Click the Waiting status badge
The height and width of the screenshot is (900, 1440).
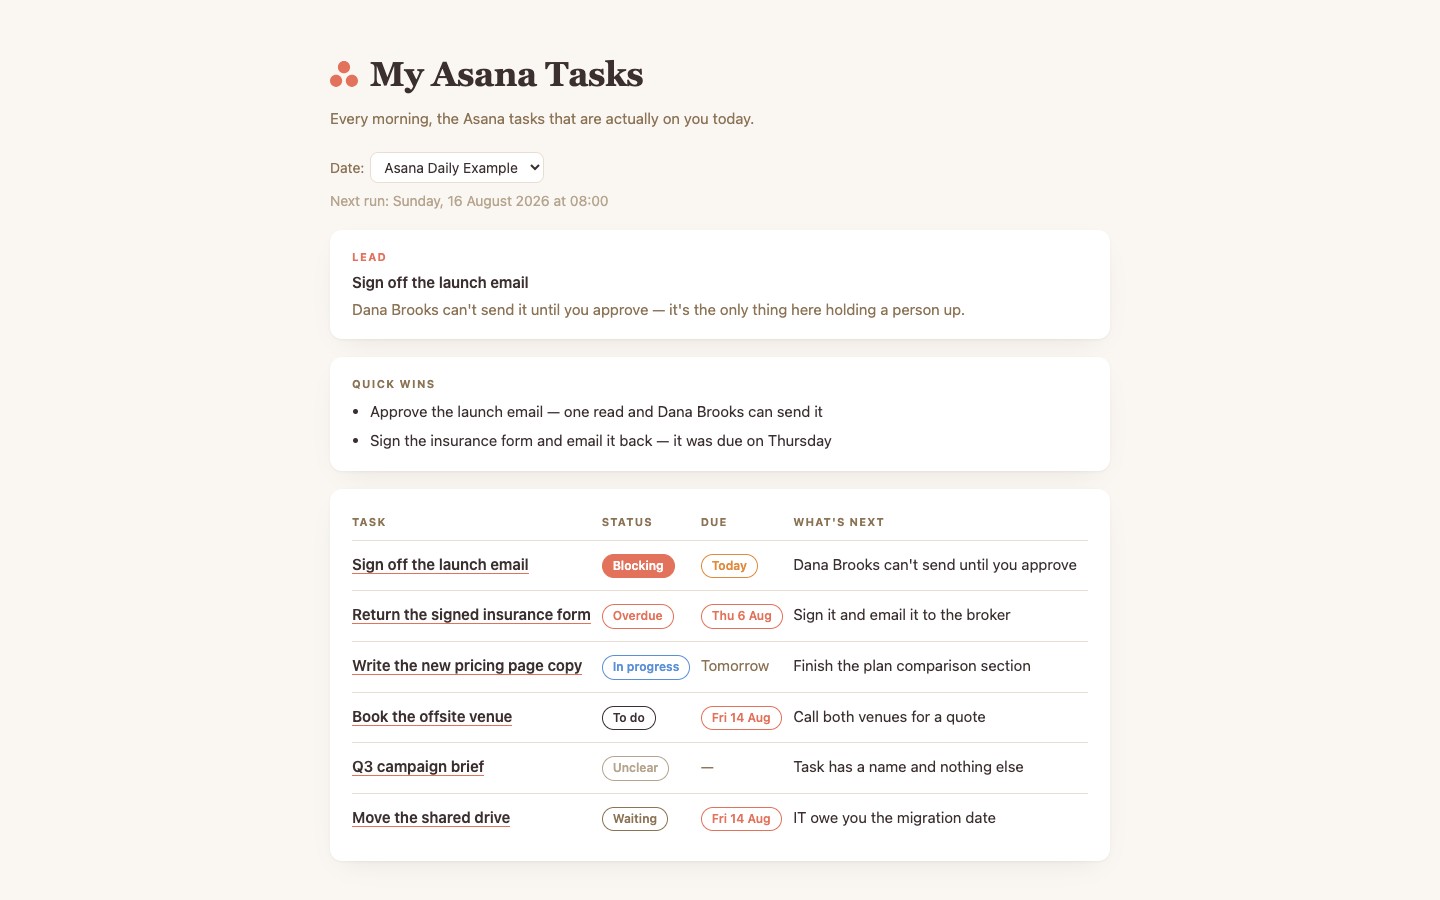(x=635, y=819)
